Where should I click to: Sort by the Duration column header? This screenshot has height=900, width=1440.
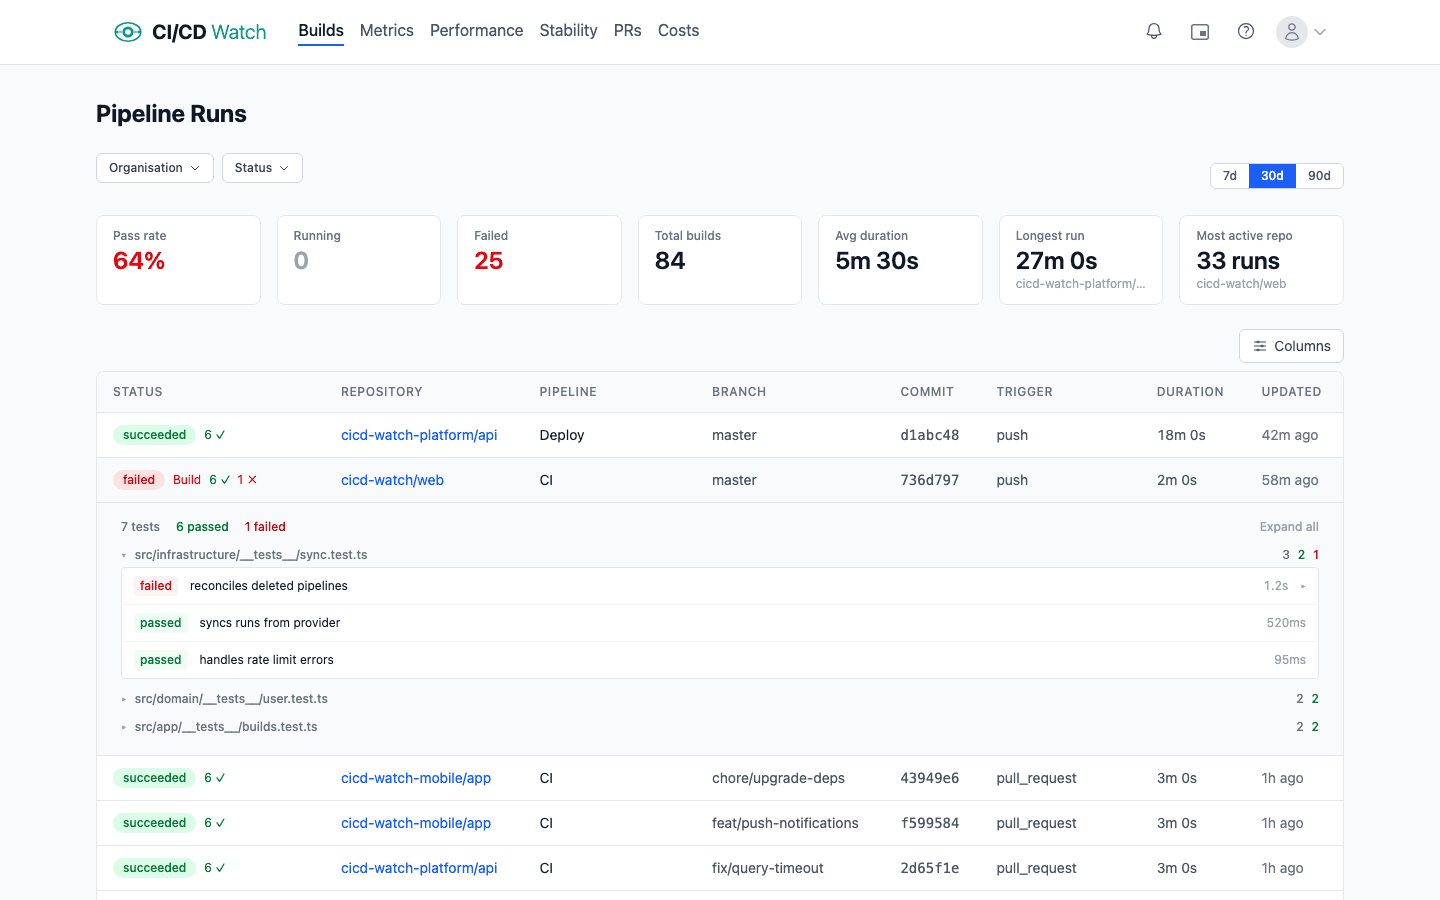[x=1190, y=392]
